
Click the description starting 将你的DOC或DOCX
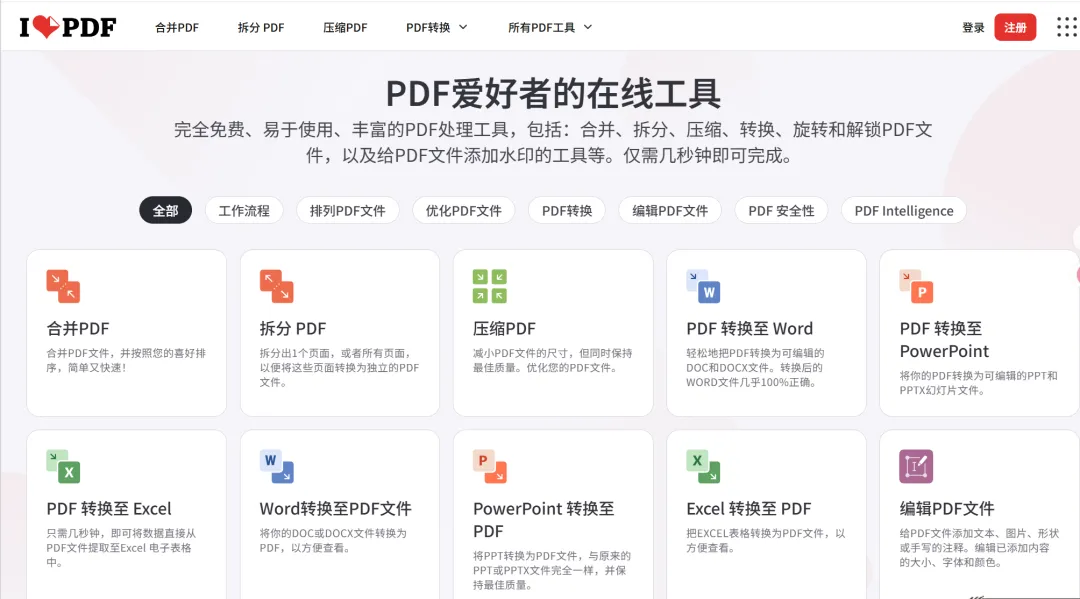[333, 540]
